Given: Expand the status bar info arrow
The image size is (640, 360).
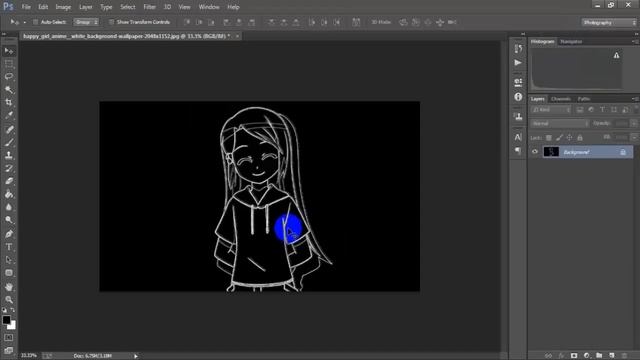Looking at the screenshot, I should (x=136, y=356).
